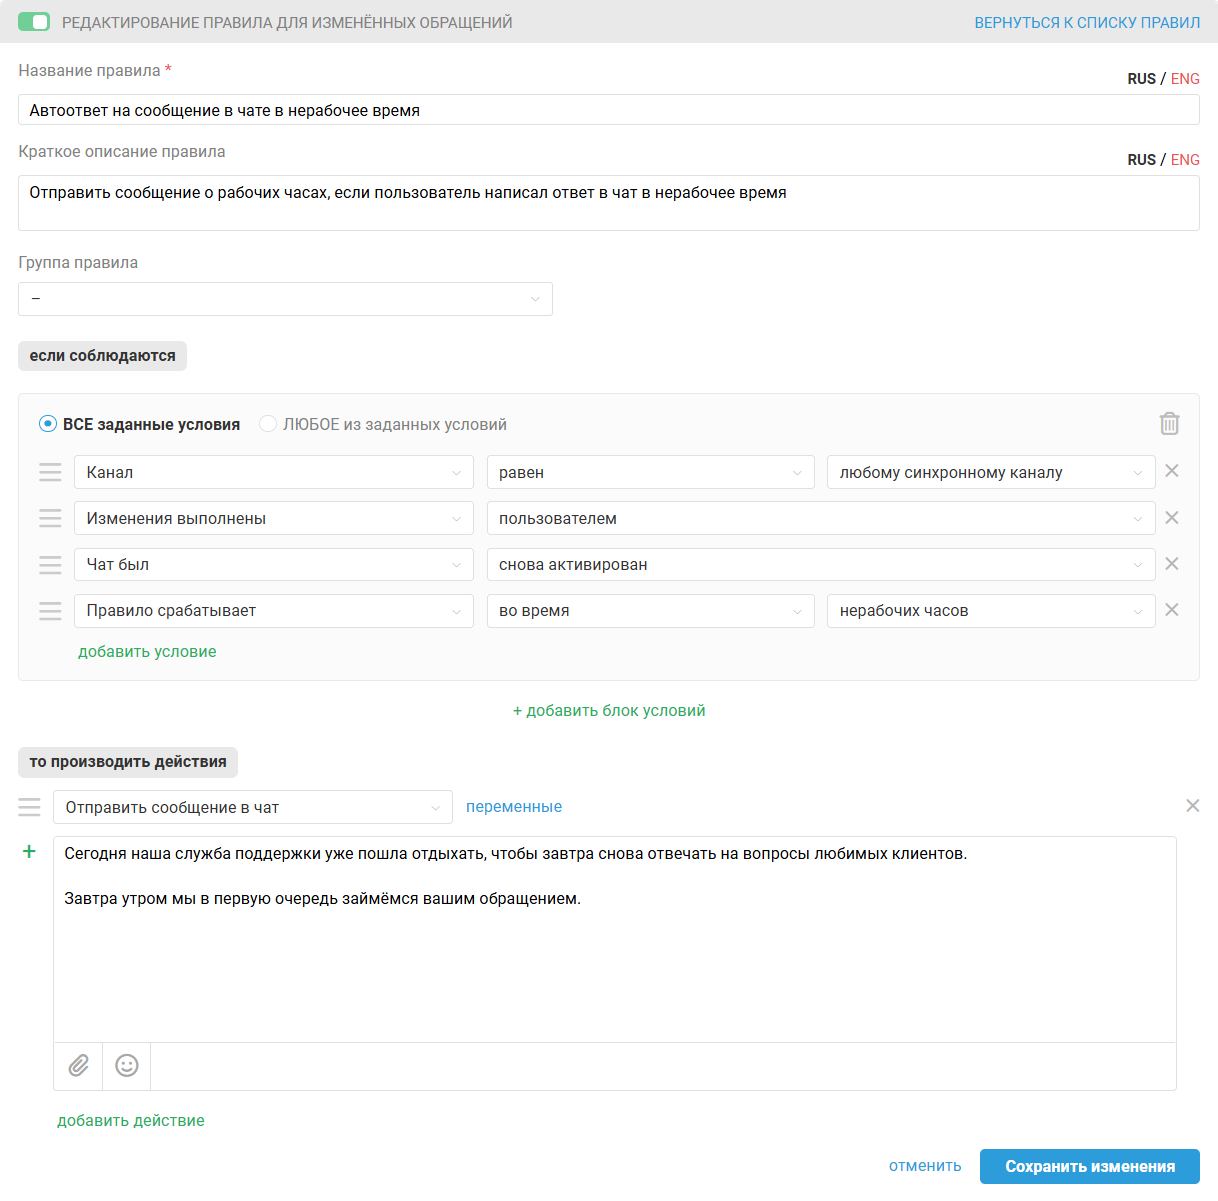Remove the Отправить сообщение в чат action
1218x1201 pixels.
tap(1192, 806)
